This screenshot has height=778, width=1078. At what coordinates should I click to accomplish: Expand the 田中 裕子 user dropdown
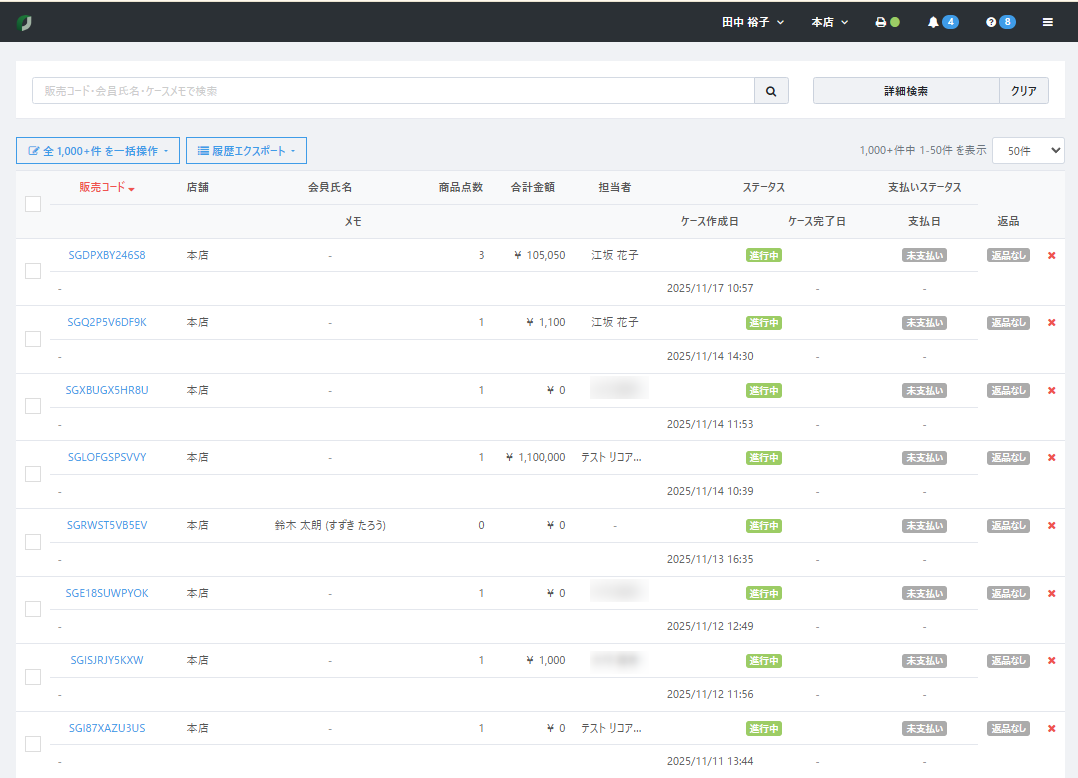[x=753, y=22]
